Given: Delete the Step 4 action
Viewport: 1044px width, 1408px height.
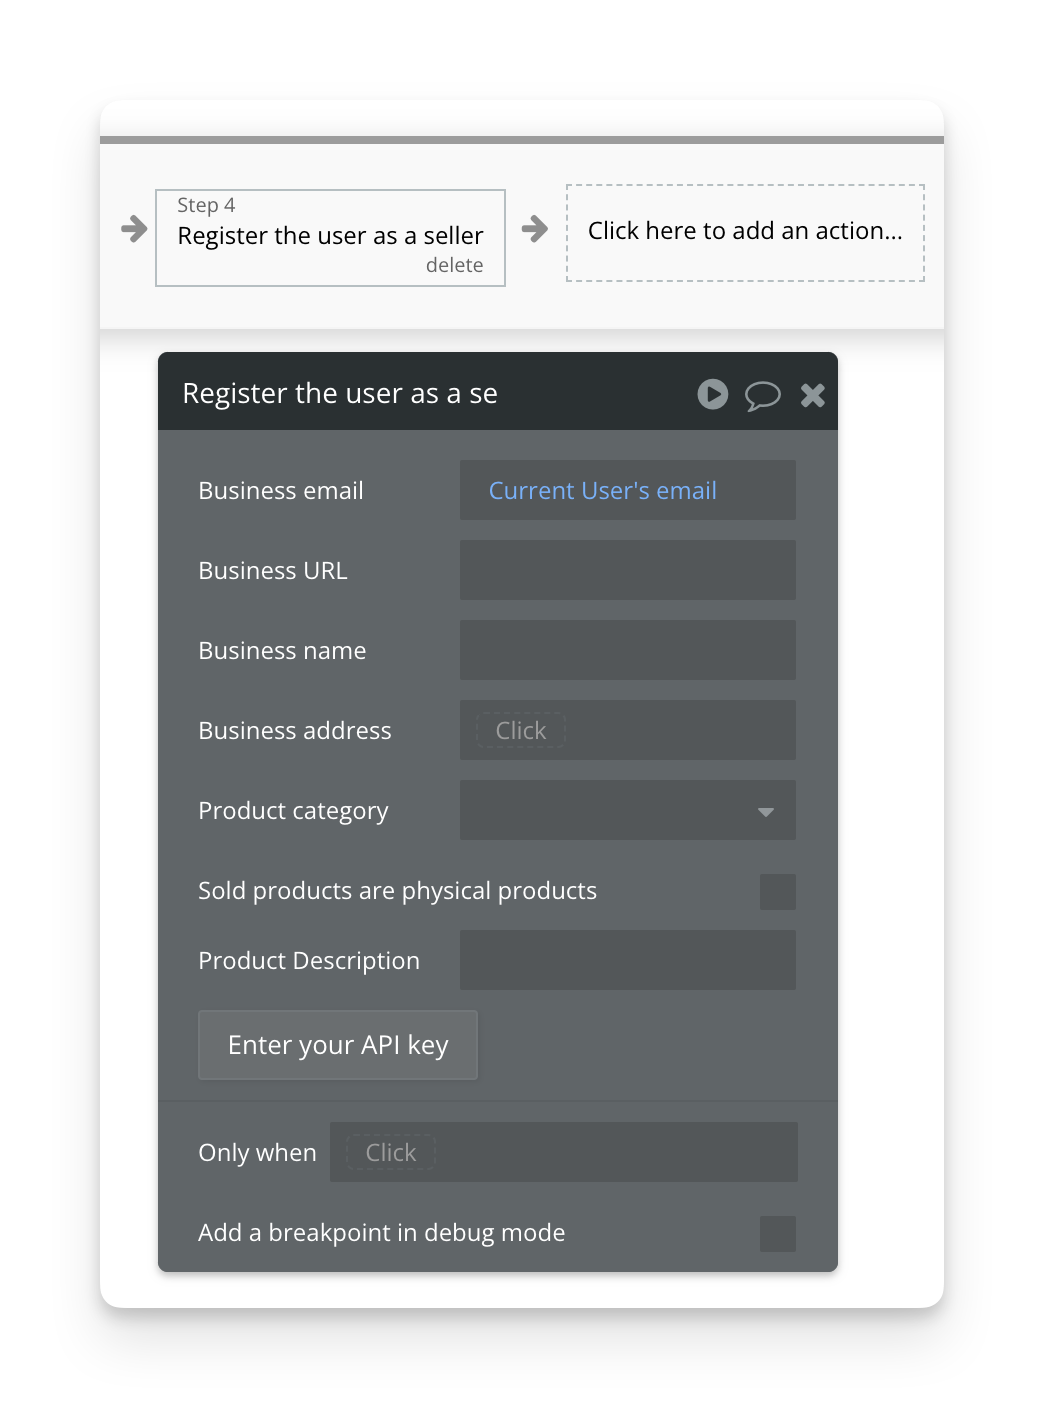Looking at the screenshot, I should pyautogui.click(x=454, y=265).
